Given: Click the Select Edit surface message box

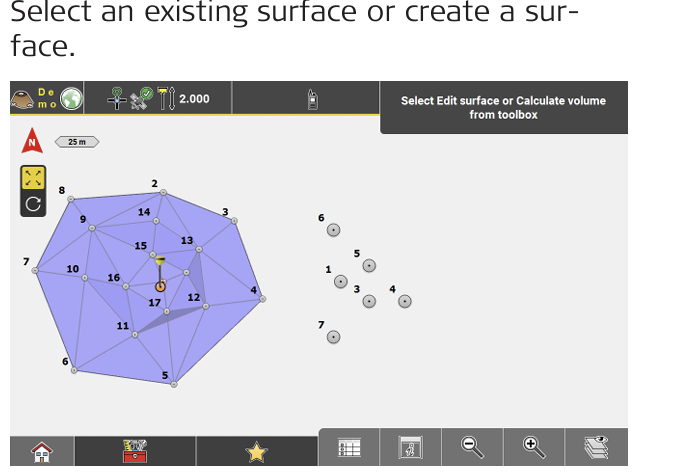Looking at the screenshot, I should point(503,108).
